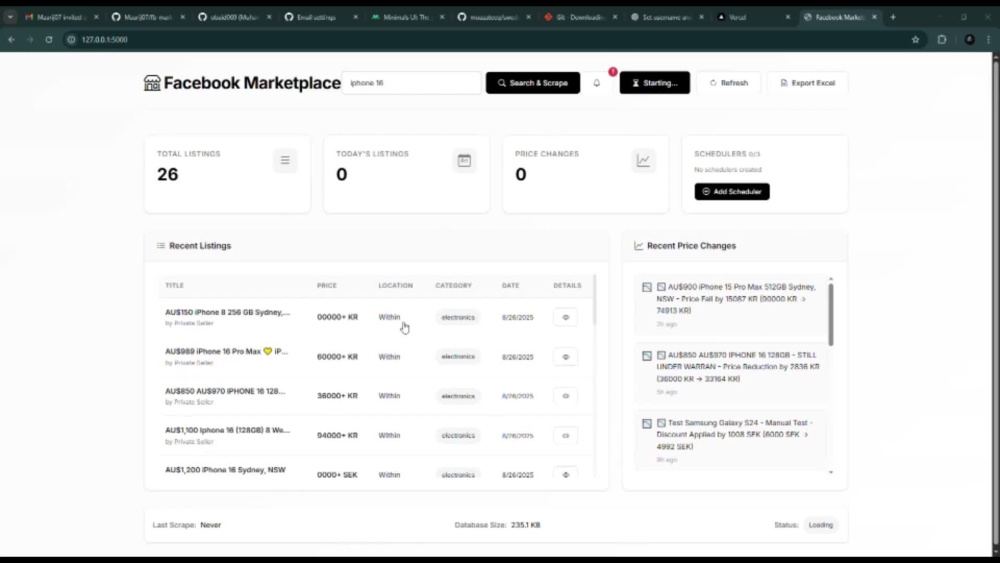Click the DATE column header
Screen dimensions: 1000x563
[510, 286]
